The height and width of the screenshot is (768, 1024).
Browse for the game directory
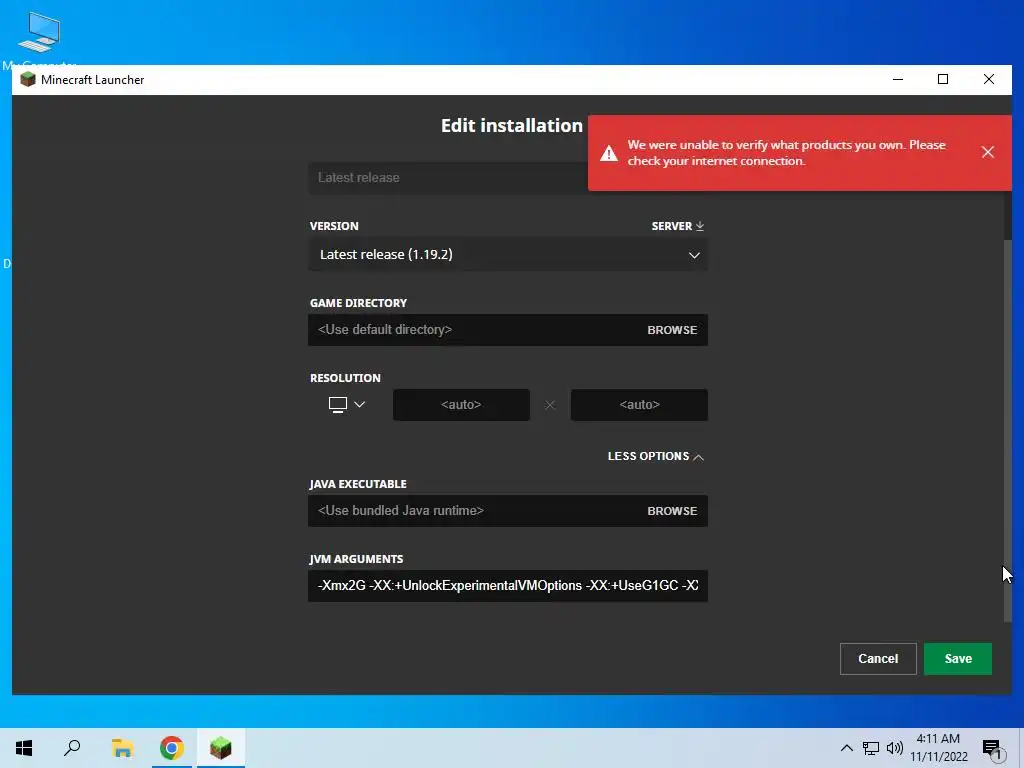click(672, 330)
